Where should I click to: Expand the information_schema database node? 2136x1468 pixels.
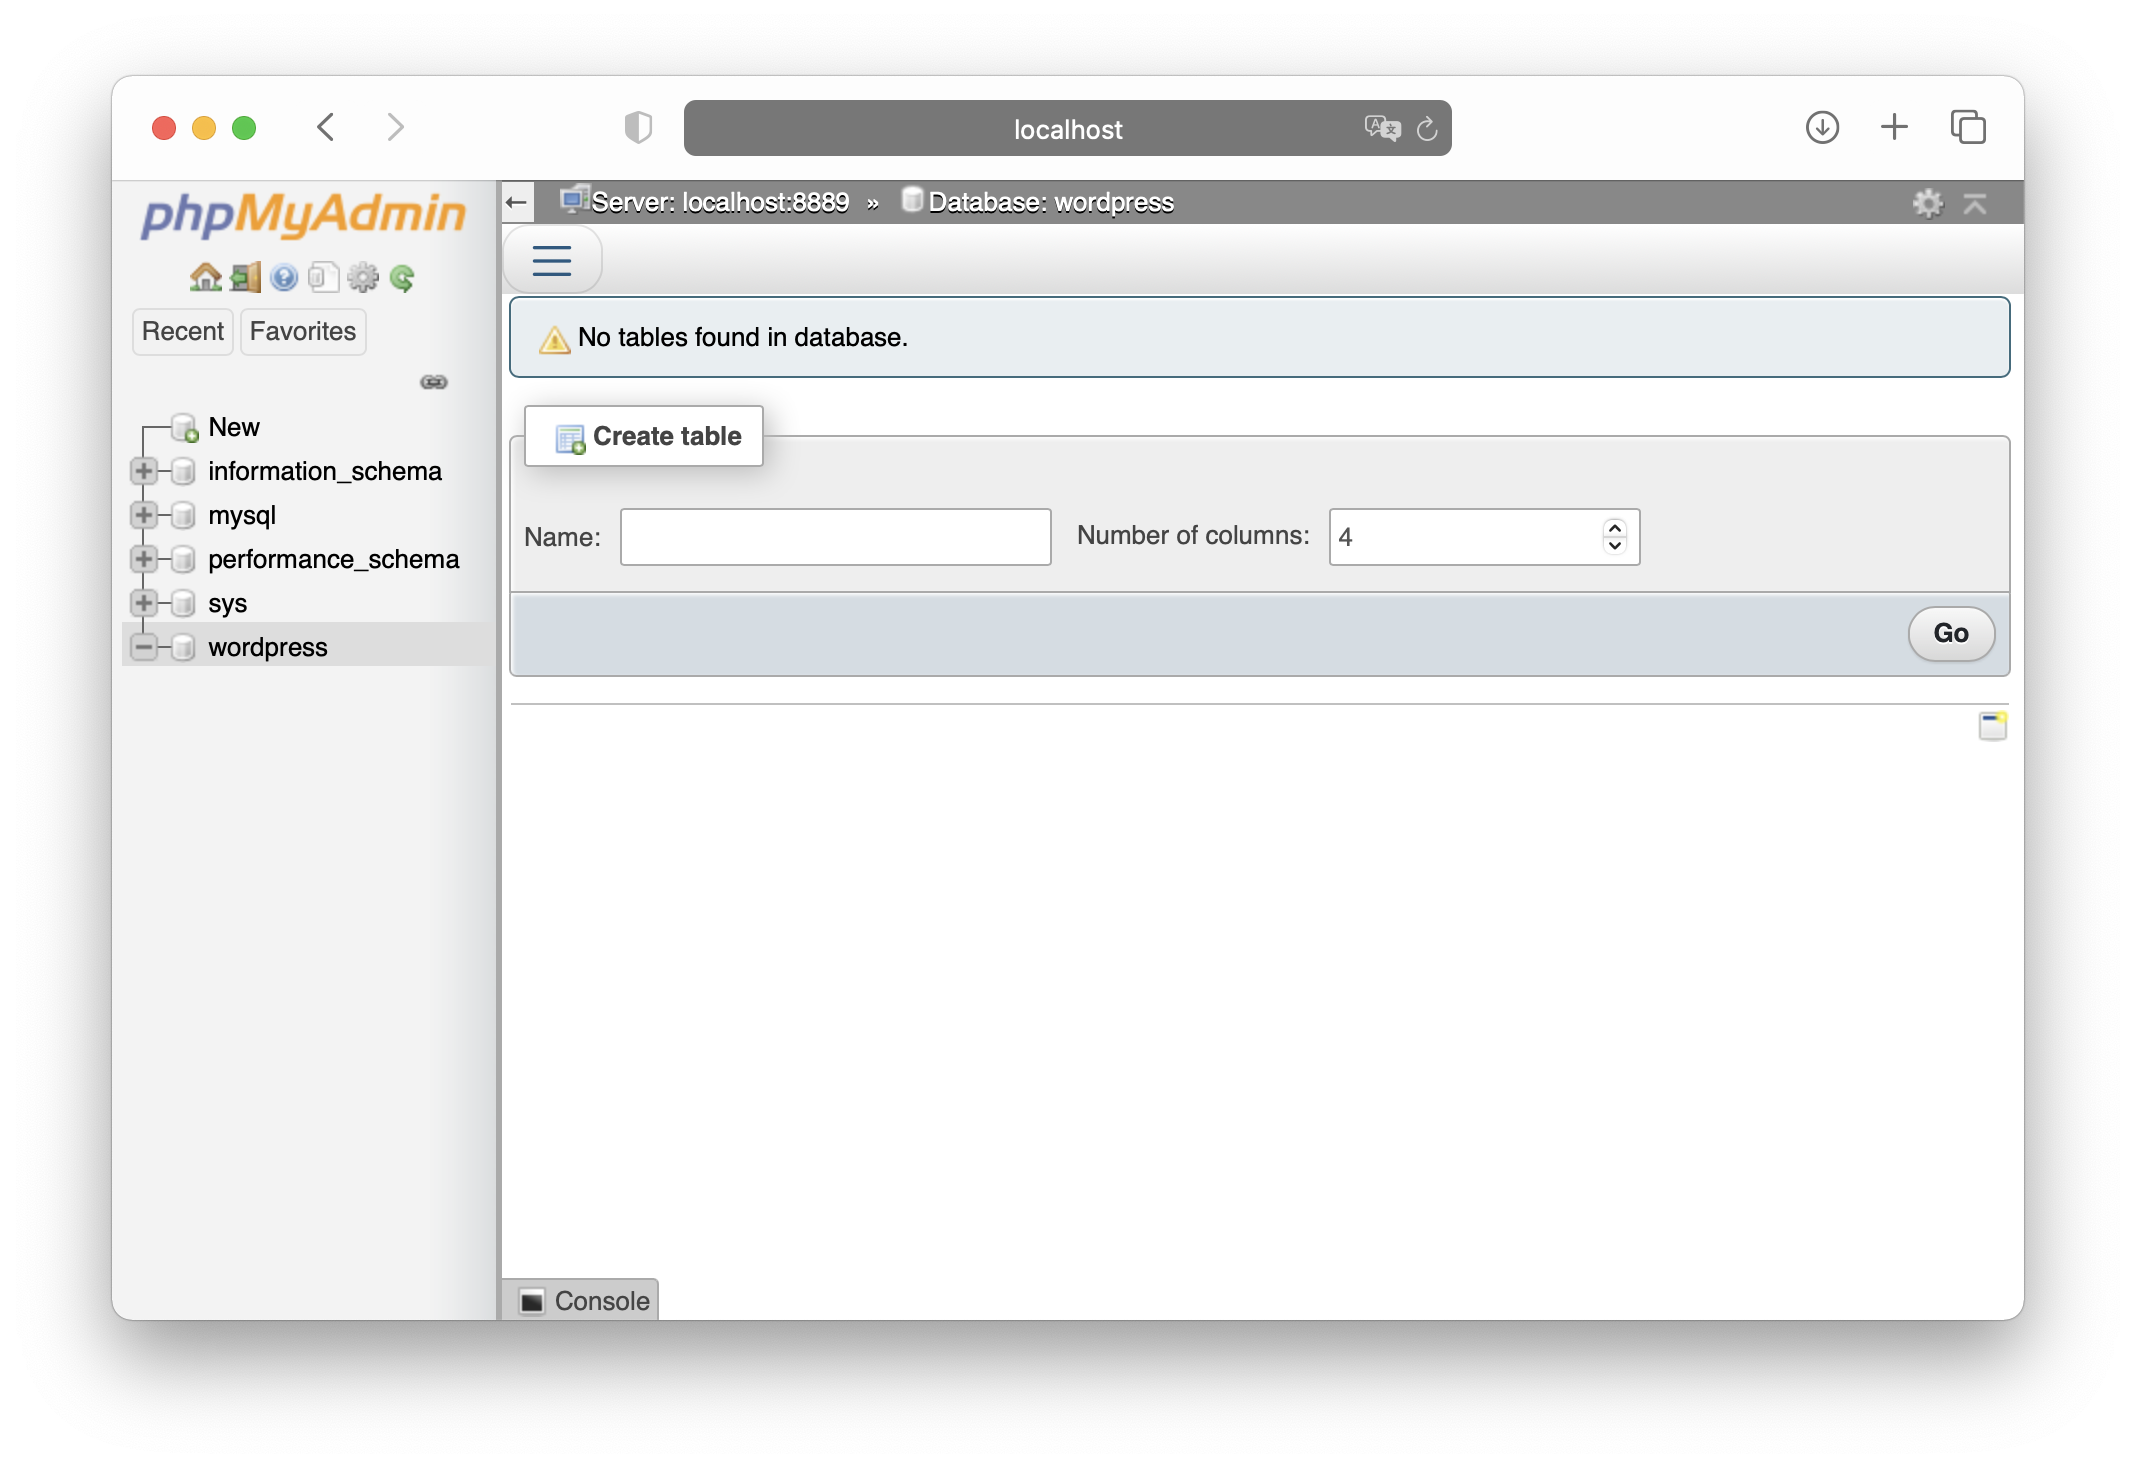coord(145,471)
